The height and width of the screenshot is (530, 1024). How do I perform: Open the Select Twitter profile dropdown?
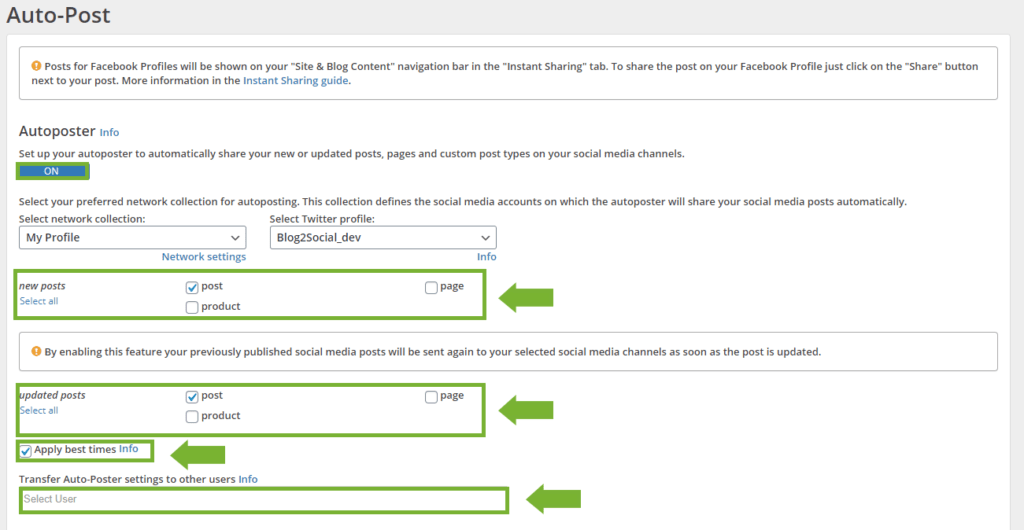pyautogui.click(x=383, y=238)
